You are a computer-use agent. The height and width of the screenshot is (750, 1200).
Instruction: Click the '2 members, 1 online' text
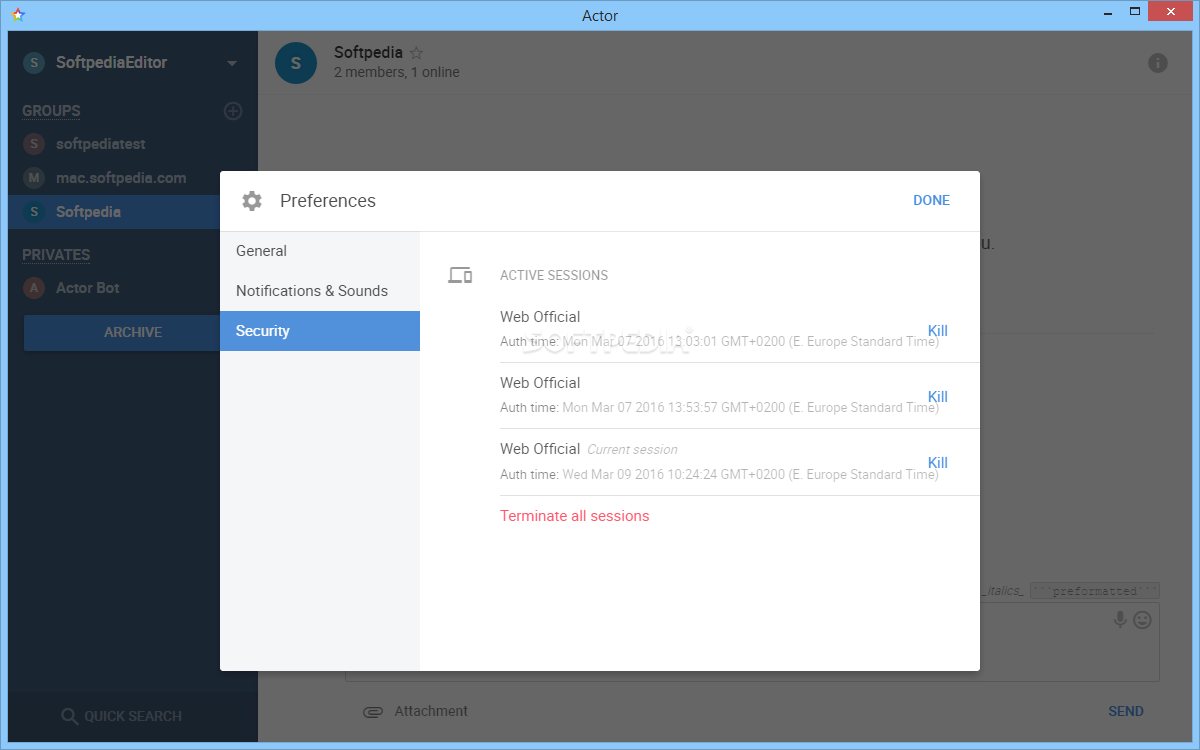[397, 72]
